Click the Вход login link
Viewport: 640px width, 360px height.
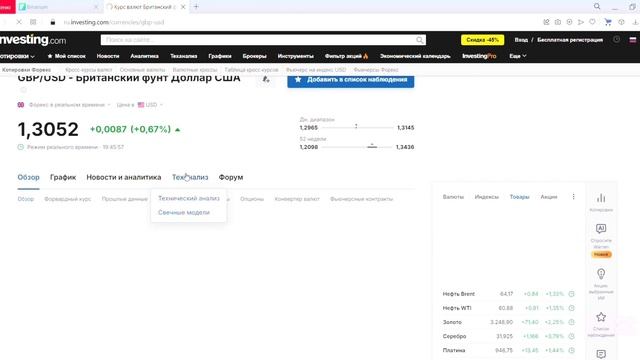521,40
